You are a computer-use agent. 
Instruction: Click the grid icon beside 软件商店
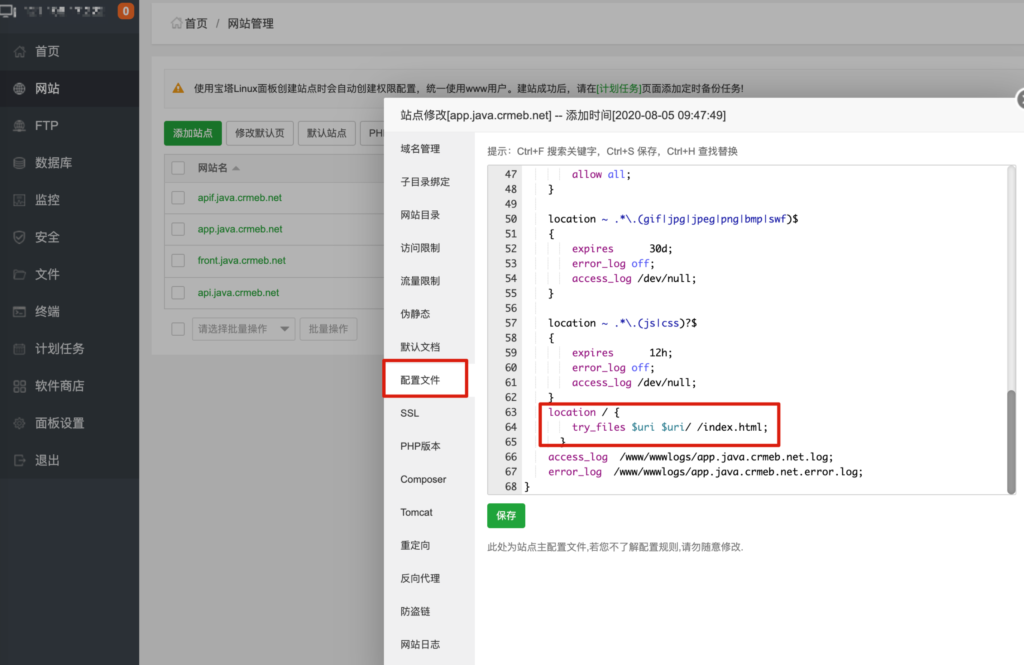(20, 386)
